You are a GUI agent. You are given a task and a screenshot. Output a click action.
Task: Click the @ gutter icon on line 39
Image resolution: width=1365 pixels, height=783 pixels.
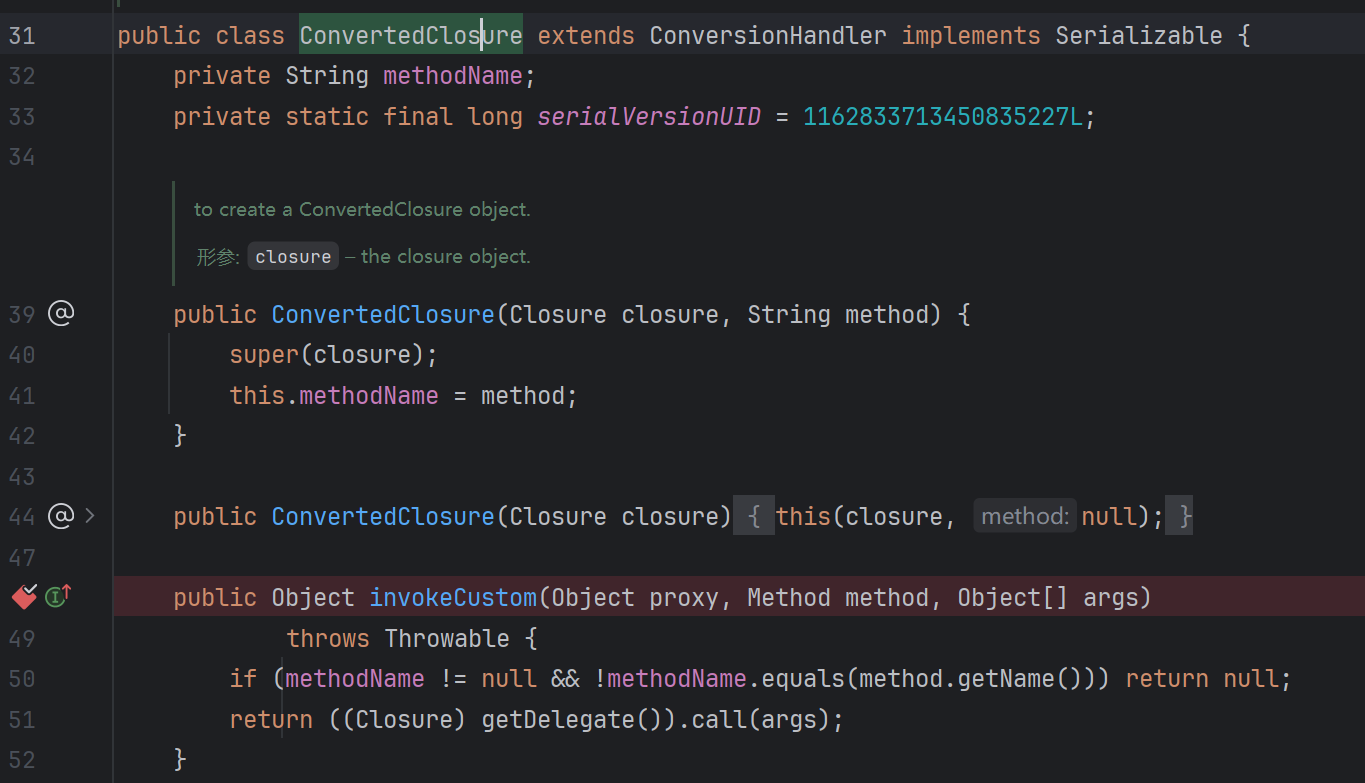coord(61,314)
